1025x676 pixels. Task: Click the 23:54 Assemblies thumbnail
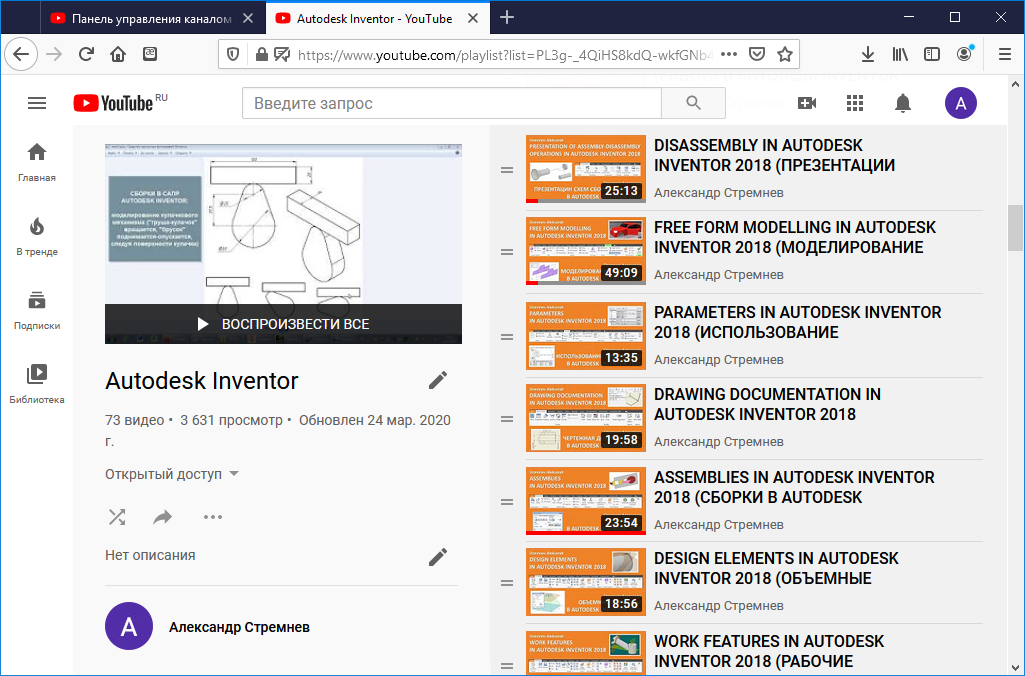click(586, 501)
